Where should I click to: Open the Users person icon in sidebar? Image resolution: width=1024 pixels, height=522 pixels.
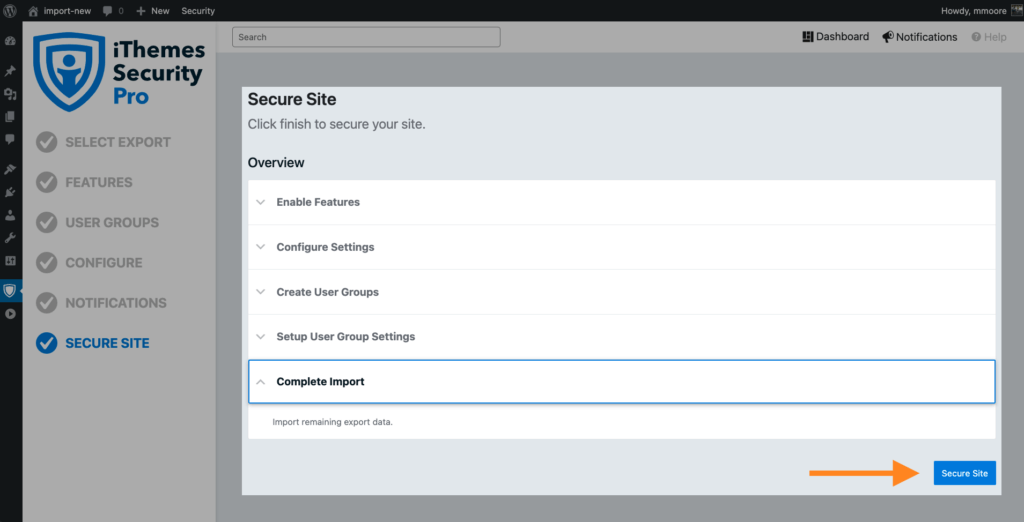tap(10, 215)
